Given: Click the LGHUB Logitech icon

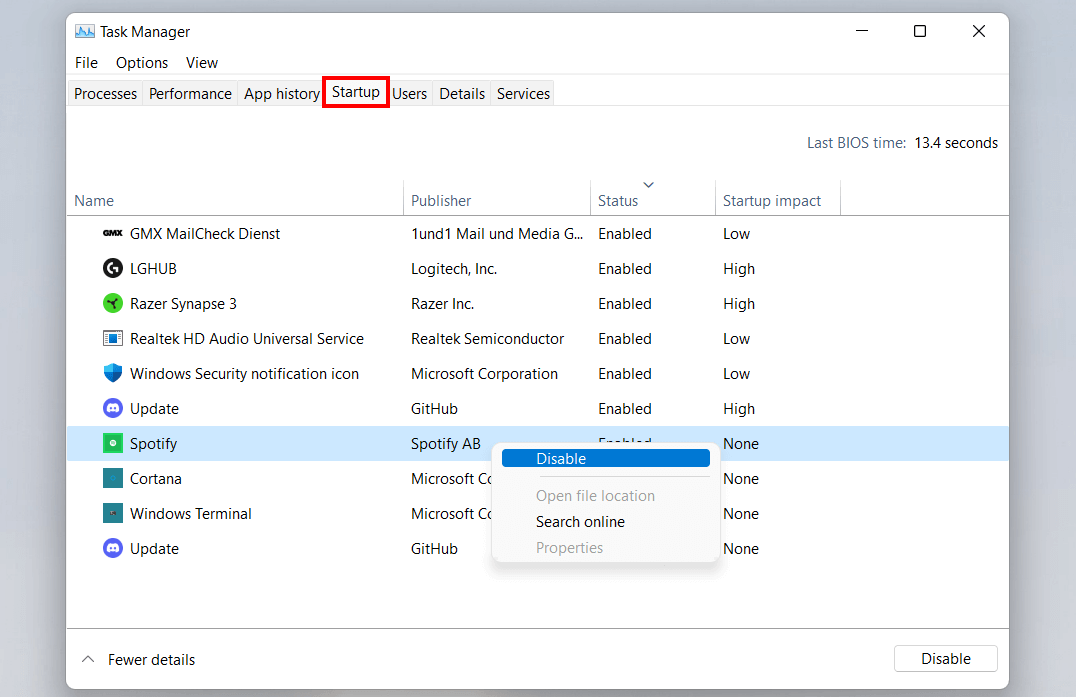Looking at the screenshot, I should pyautogui.click(x=112, y=268).
